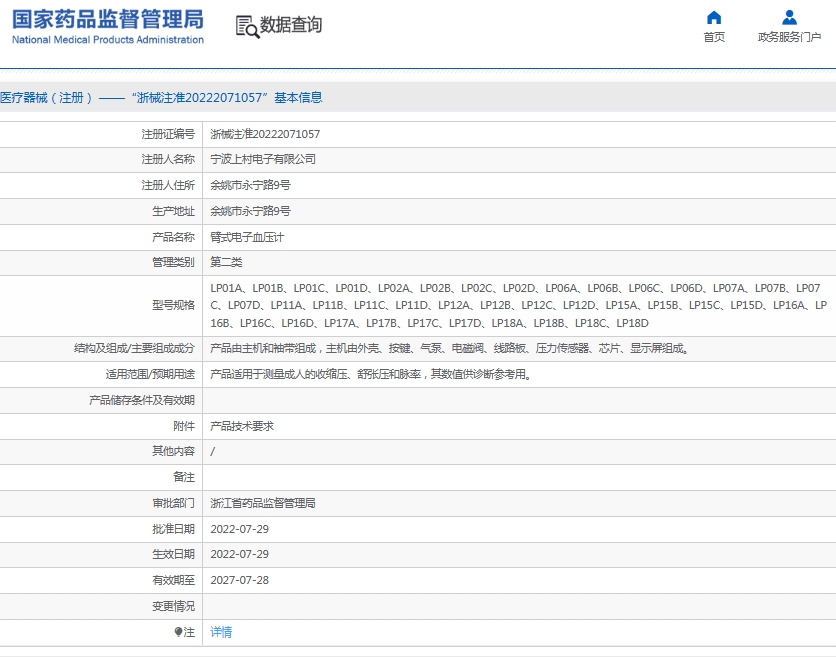The height and width of the screenshot is (657, 836).
Task: Click the 注册人住所 label
Action: click(168, 185)
